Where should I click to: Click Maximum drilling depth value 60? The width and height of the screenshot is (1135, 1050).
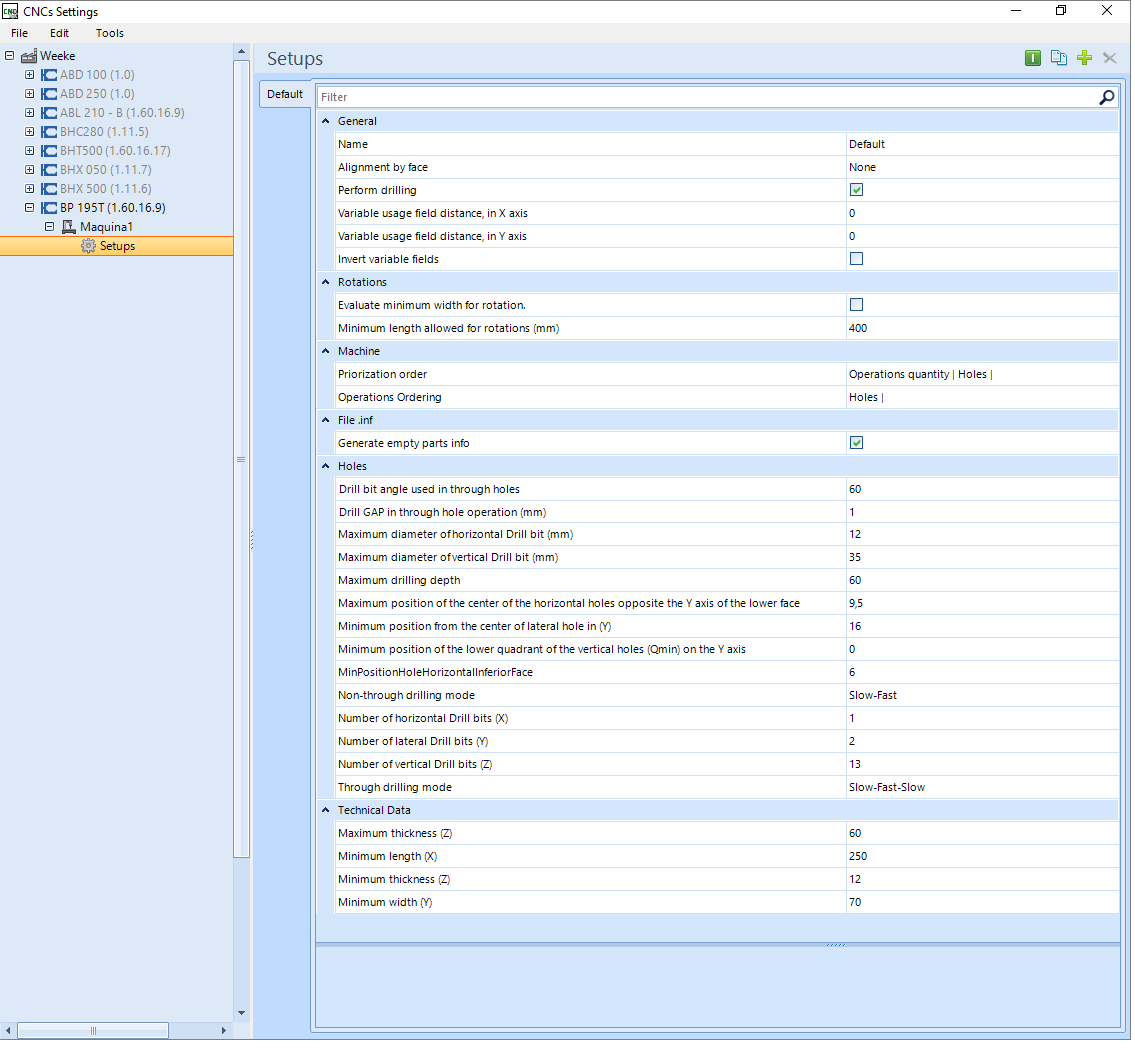[x=984, y=582]
